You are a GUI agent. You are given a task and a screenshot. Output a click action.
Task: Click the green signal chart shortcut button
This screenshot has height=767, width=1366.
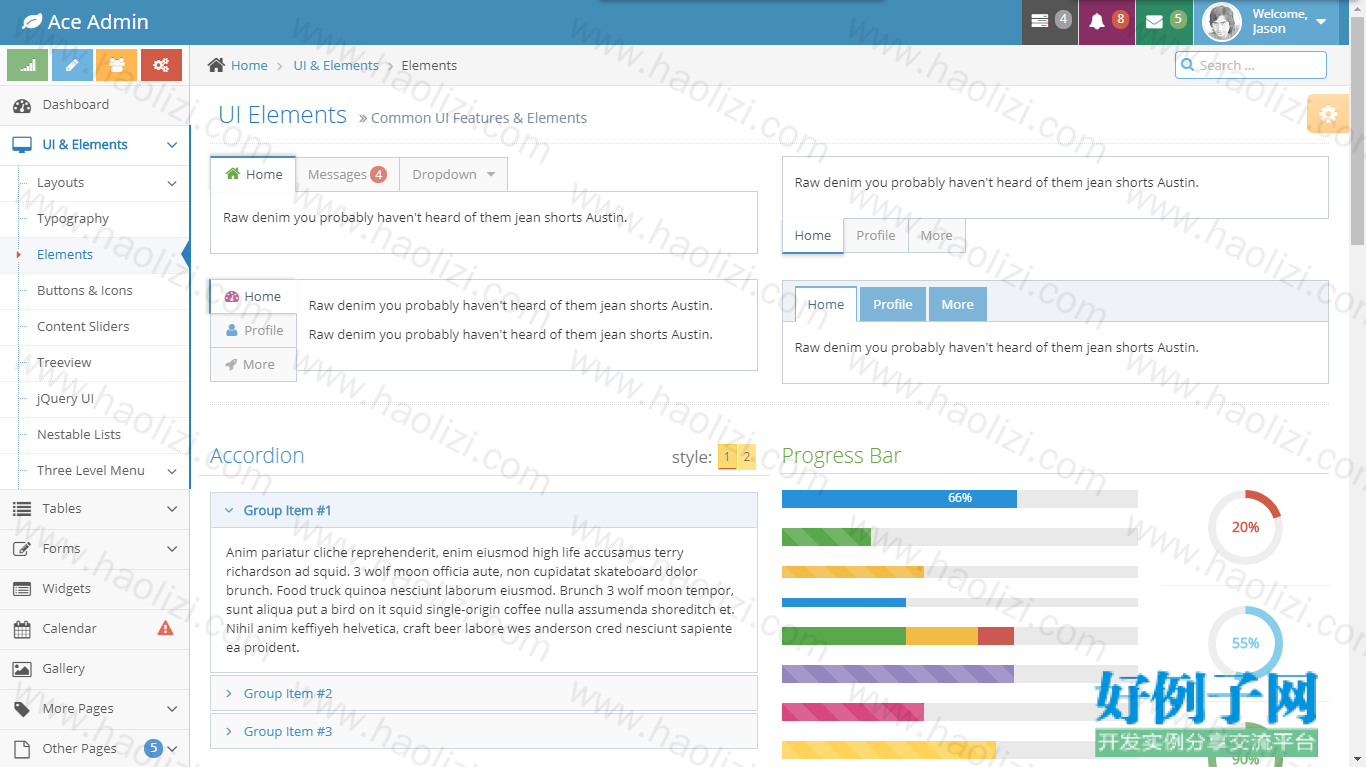point(28,65)
